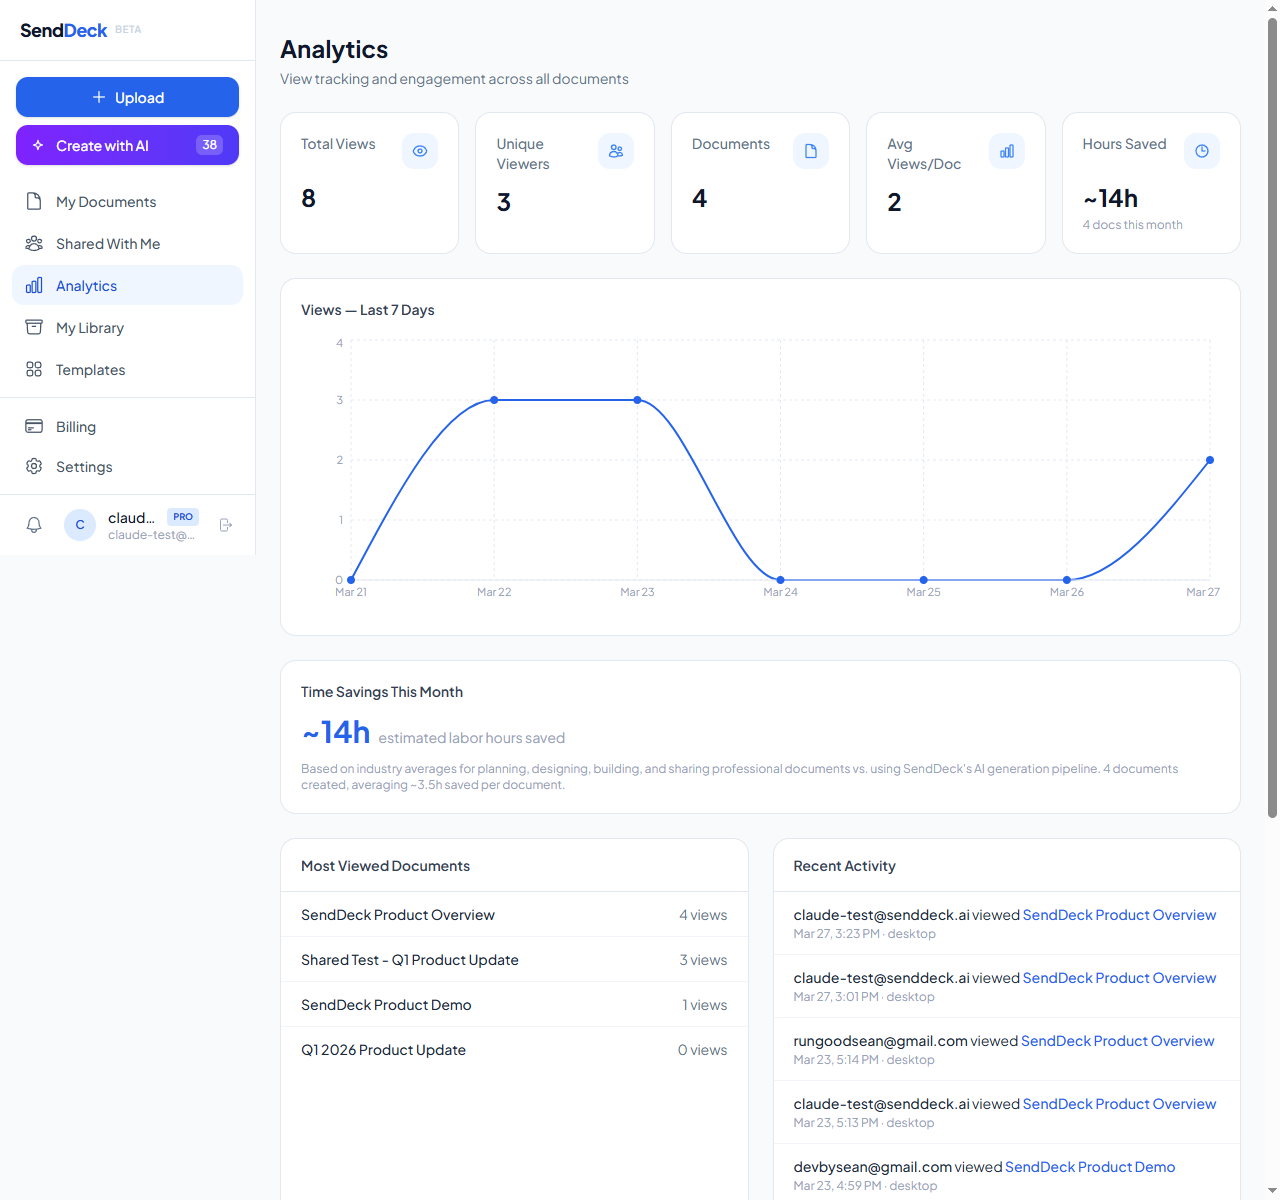Click the viewers icon on Unique Viewers card
Viewport: 1280px width, 1200px height.
[615, 150]
